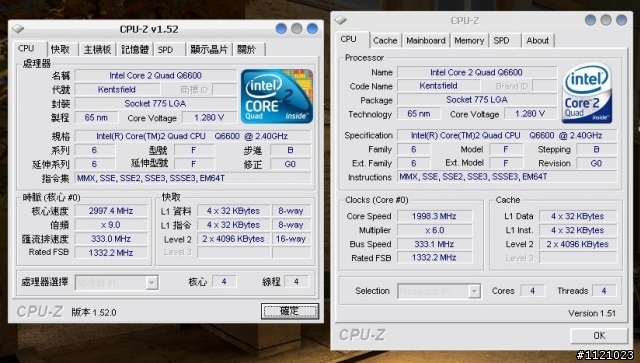Select the CPU tab in CPU-Z v1.52 window
The image size is (640, 363).
(27, 48)
